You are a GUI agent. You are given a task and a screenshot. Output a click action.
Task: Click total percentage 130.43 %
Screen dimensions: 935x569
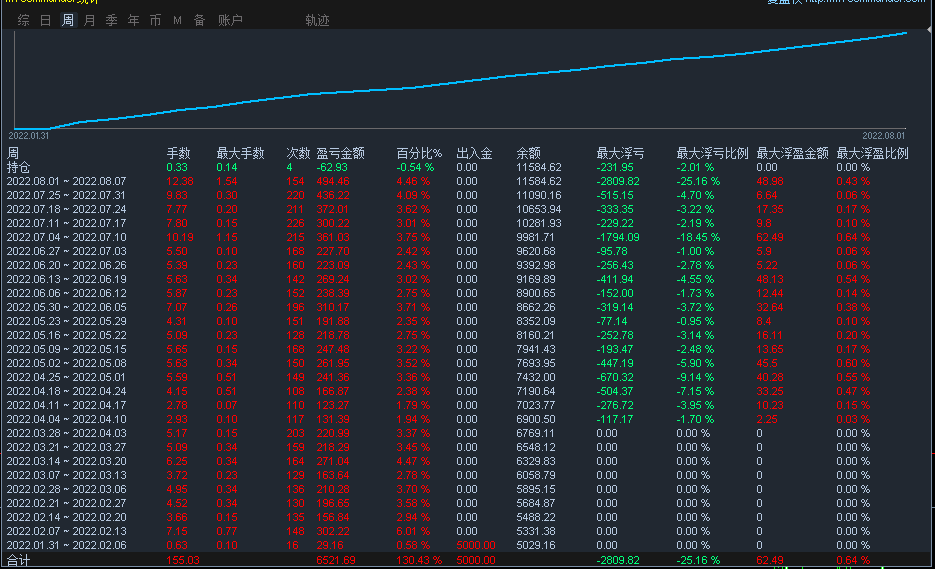coord(419,560)
